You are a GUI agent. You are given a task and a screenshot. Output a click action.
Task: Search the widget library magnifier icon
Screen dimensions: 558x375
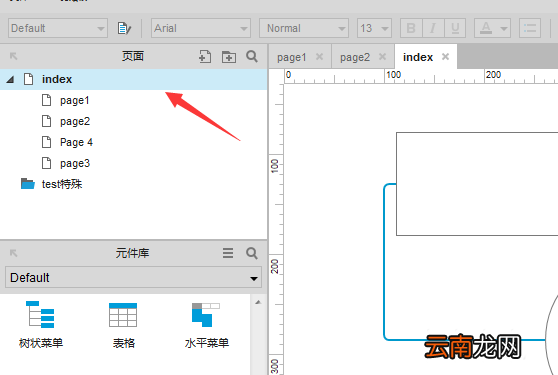pos(252,253)
